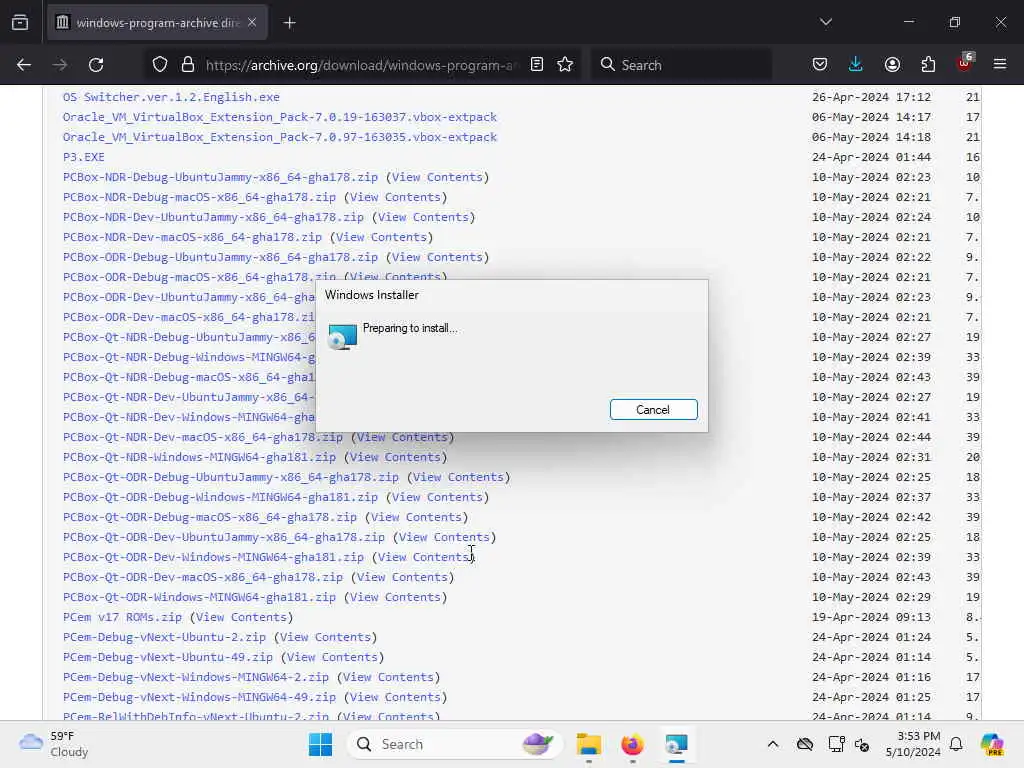Close the windows-program-archive tab

click(252, 22)
